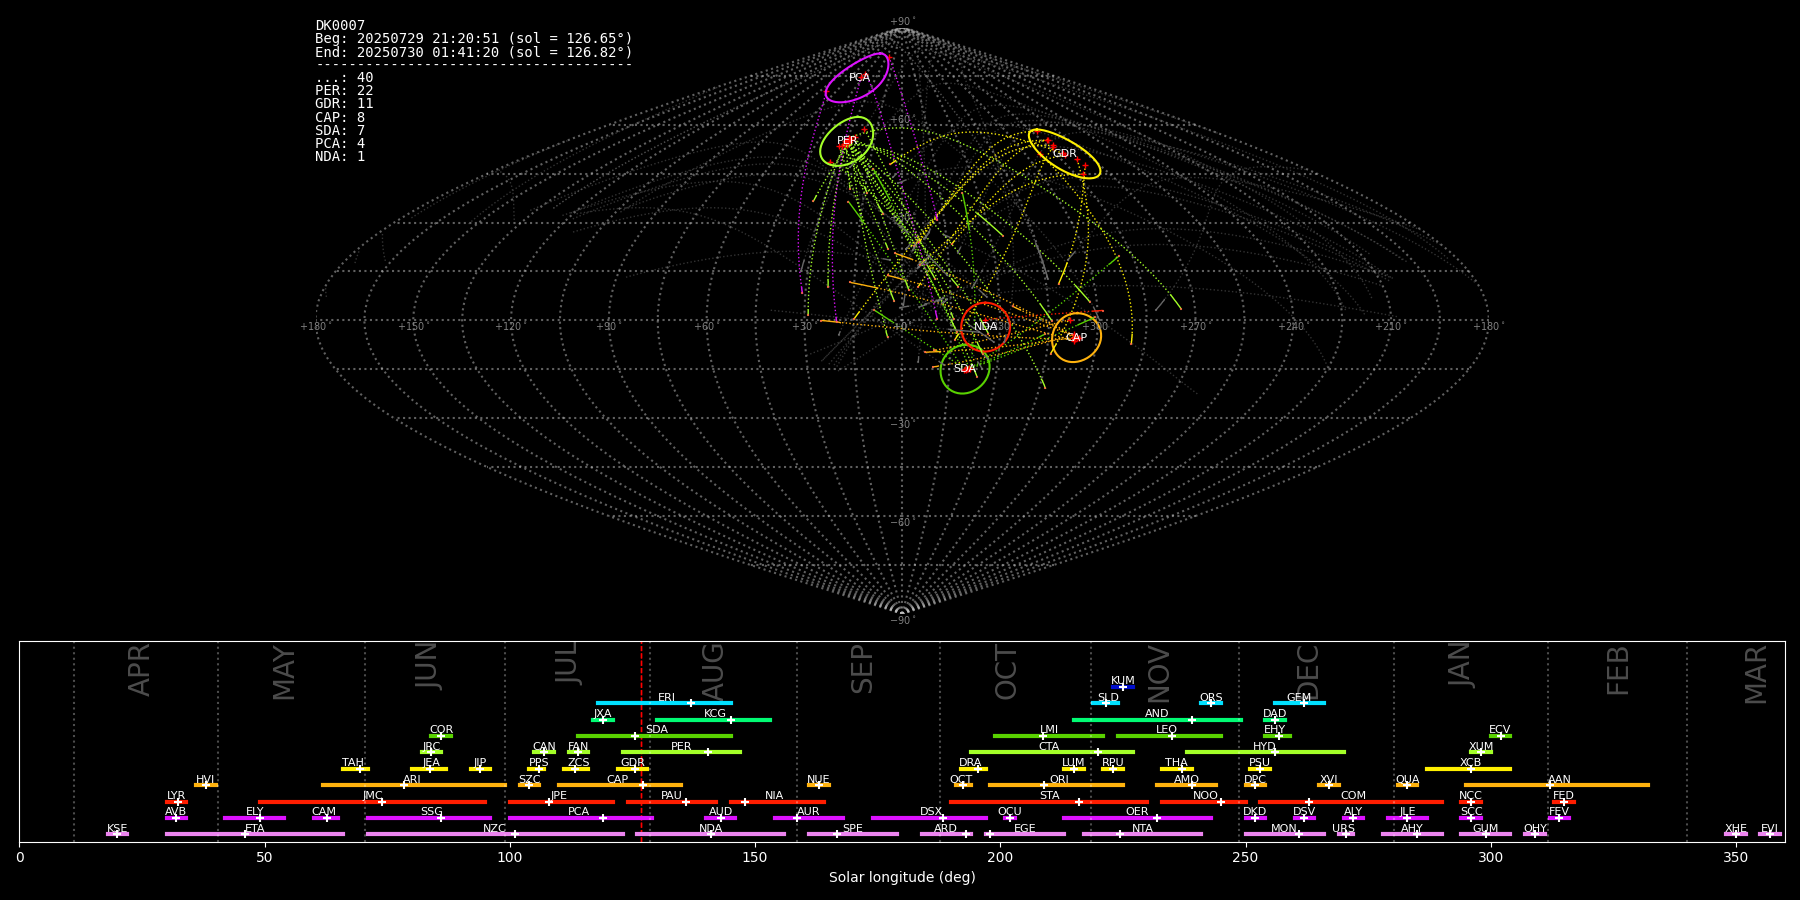Viewport: 1800px width, 900px height.
Task: Select the PER radiant circle on the sky map
Action: tap(846, 141)
